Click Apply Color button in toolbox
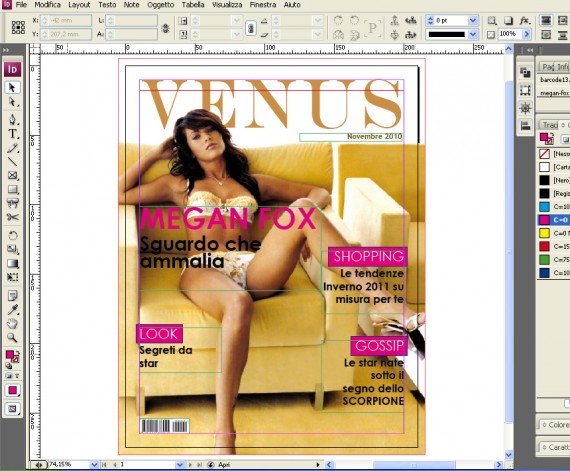The image size is (570, 471). coord(12,390)
